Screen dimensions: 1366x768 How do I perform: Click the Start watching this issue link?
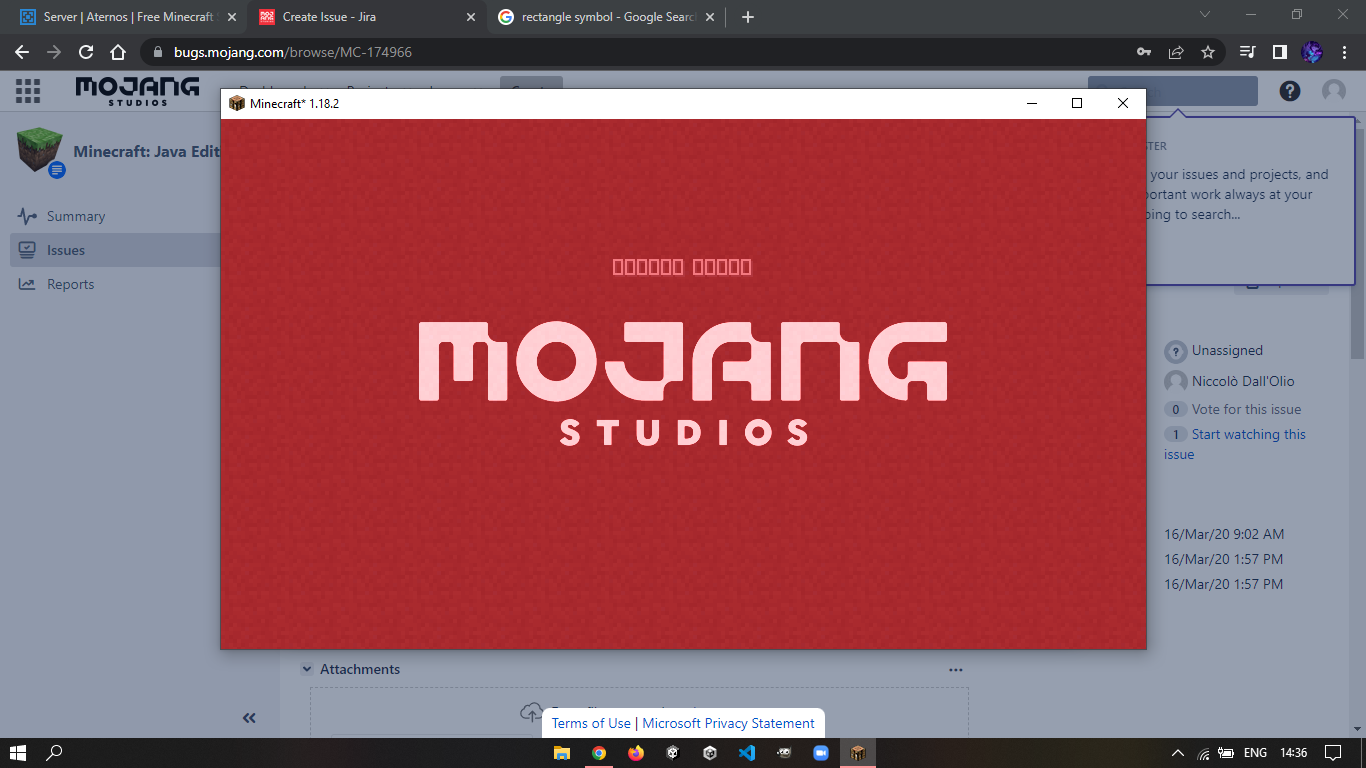(1248, 434)
